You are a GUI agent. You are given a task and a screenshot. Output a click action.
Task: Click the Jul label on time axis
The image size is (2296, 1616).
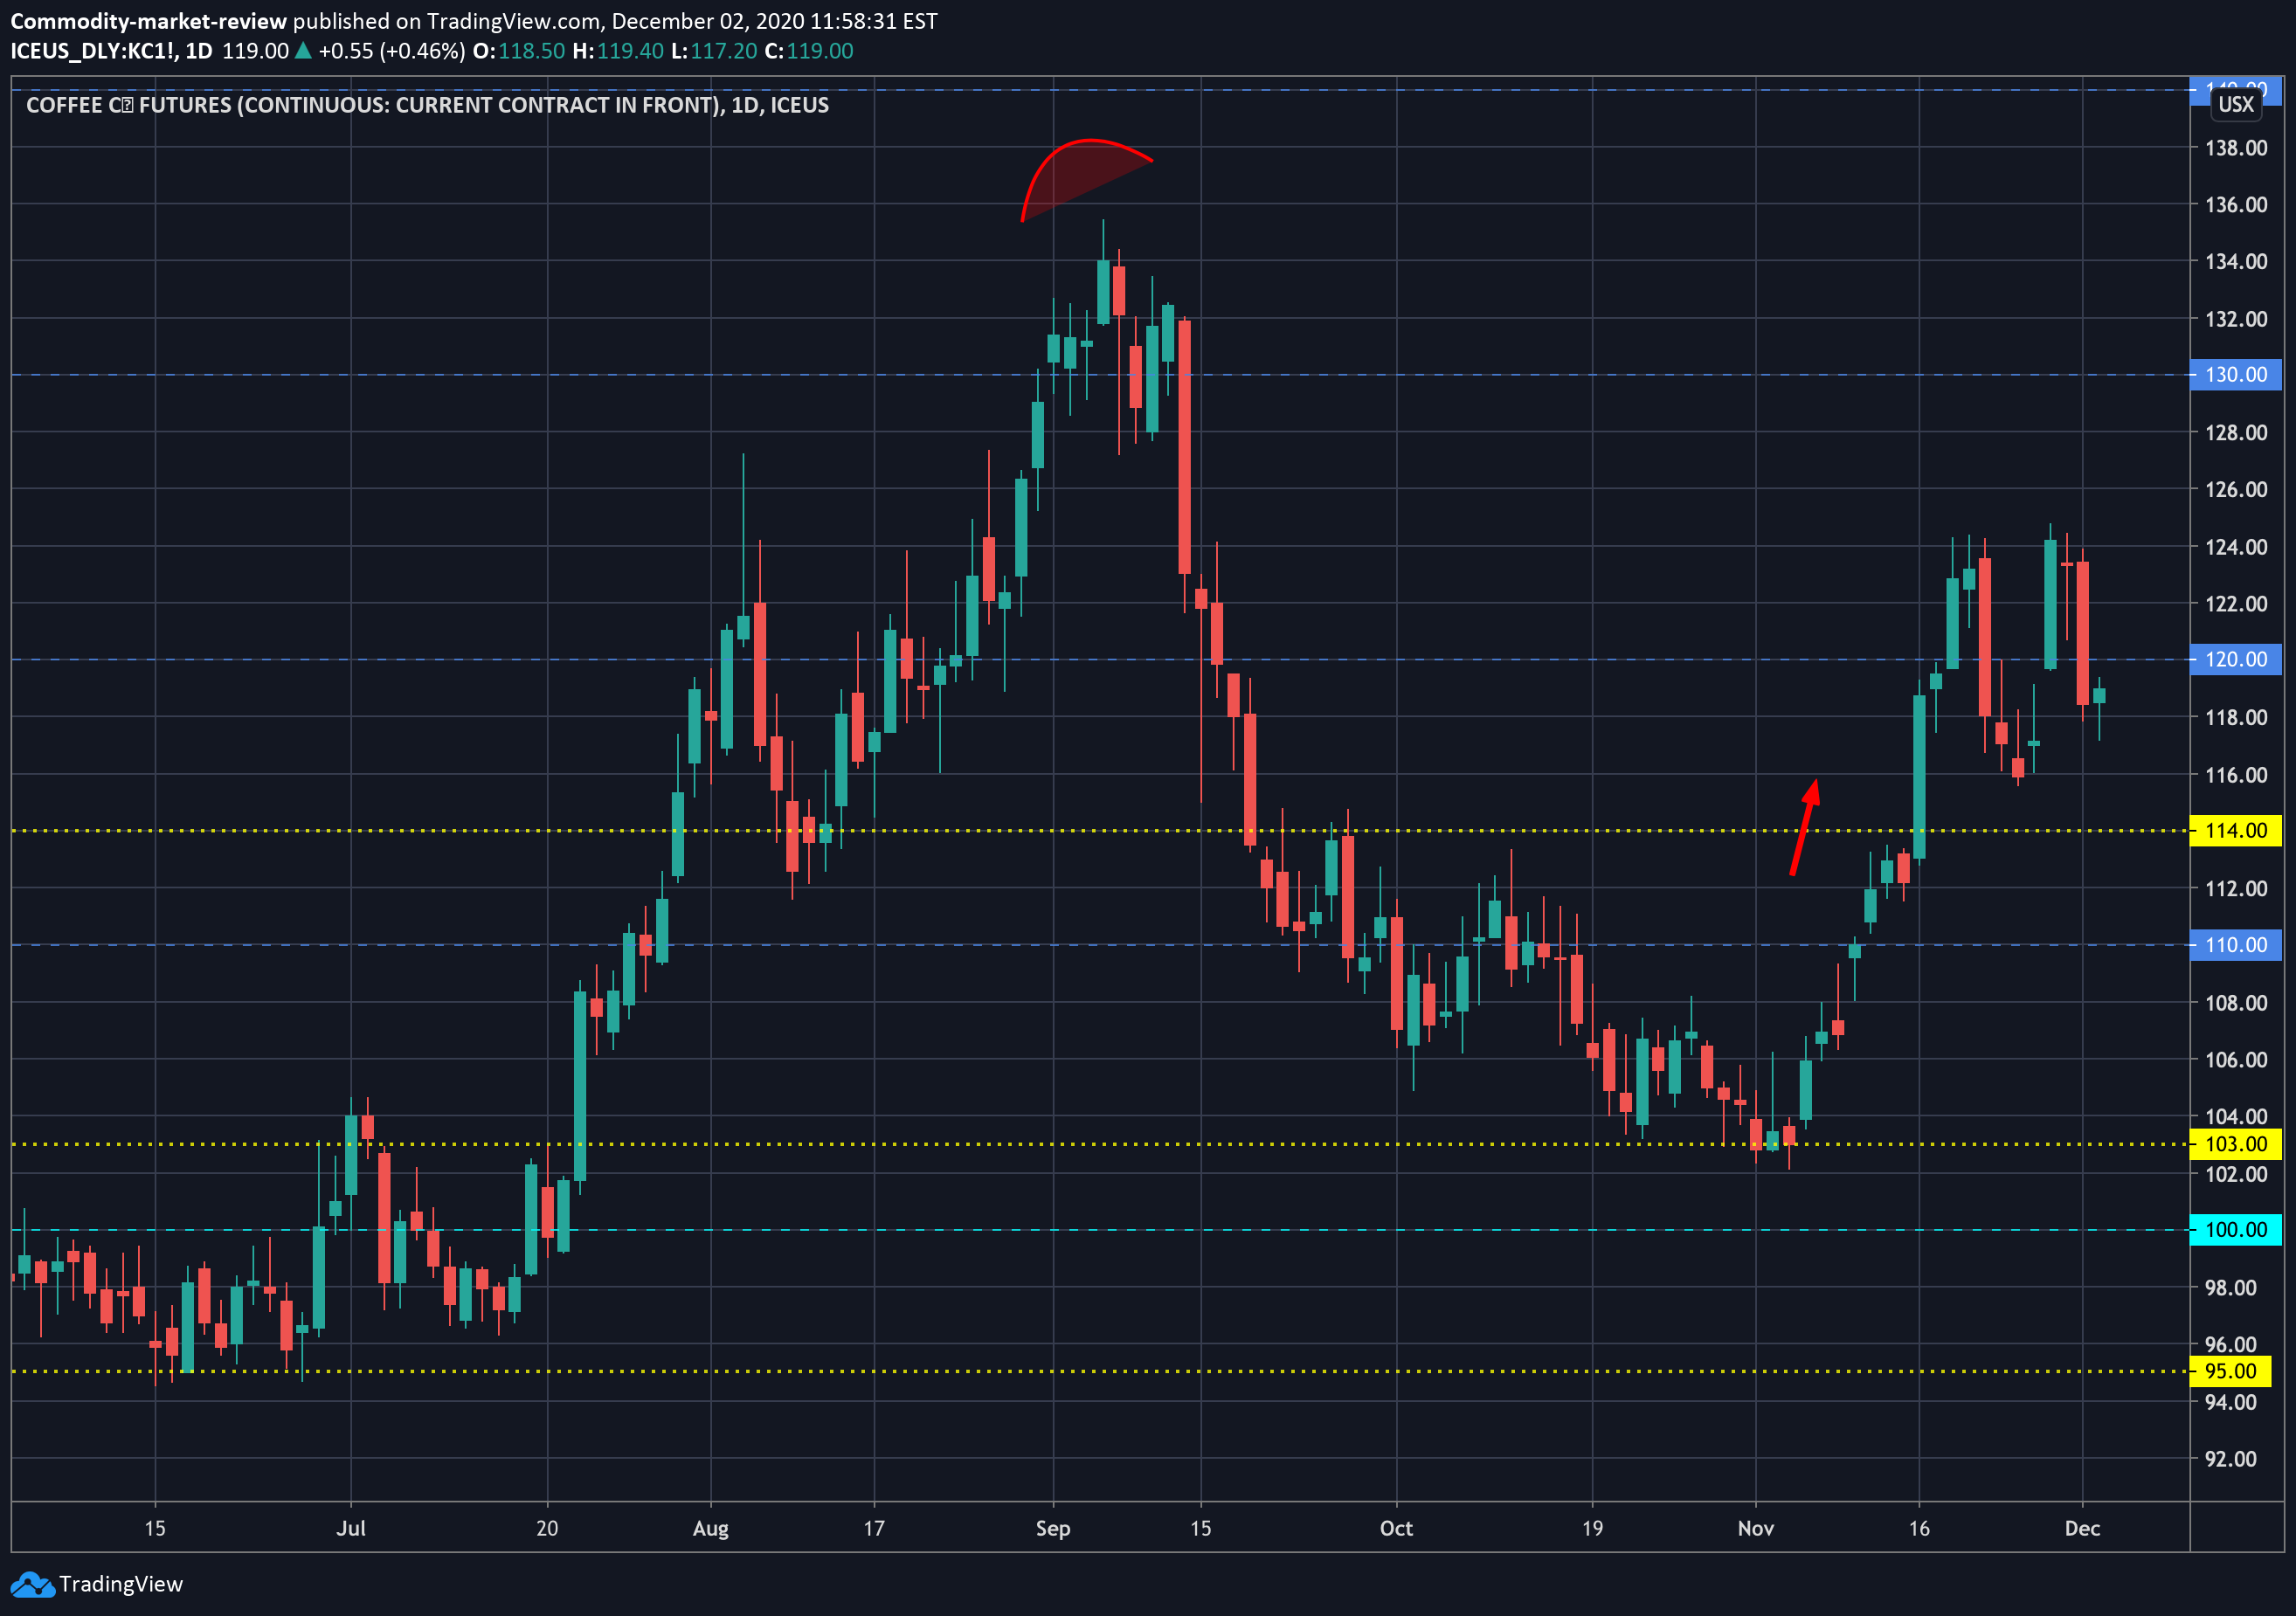(x=351, y=1528)
